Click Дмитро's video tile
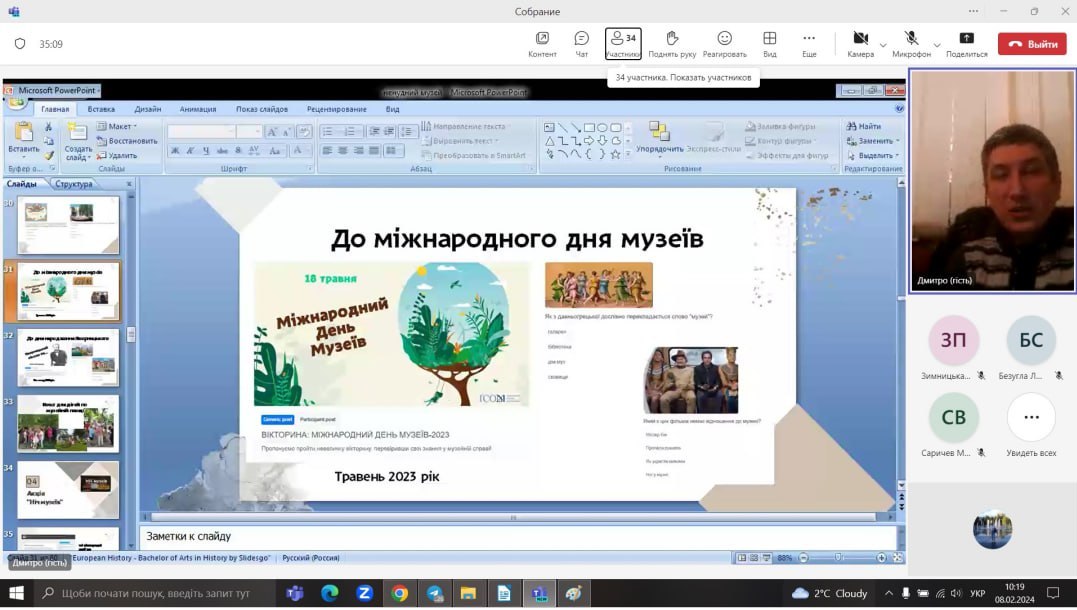 [x=991, y=181]
